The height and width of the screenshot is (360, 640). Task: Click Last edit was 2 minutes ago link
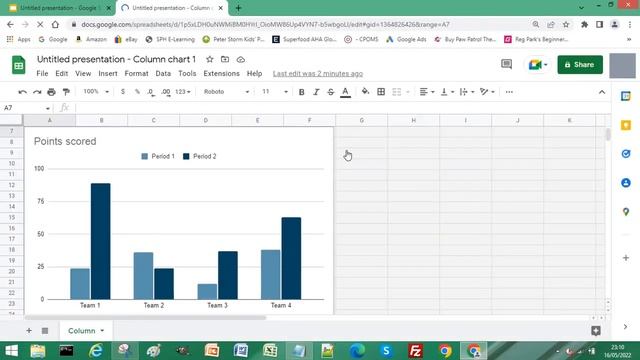click(x=318, y=74)
